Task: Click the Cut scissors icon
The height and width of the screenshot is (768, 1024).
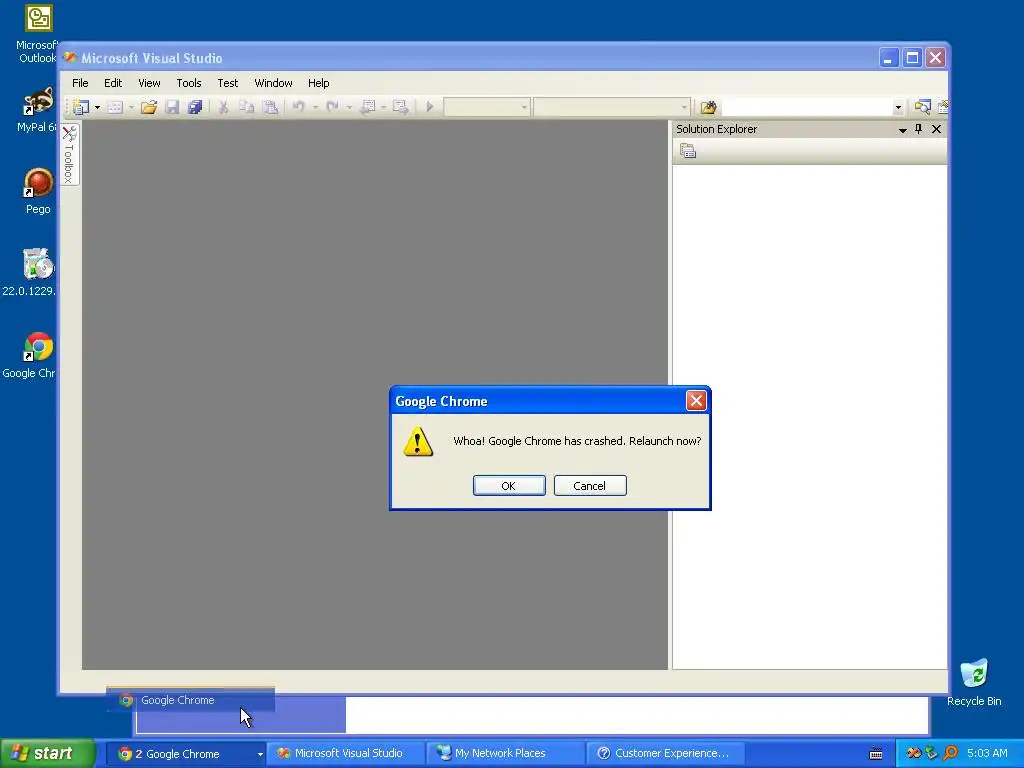Action: click(223, 107)
